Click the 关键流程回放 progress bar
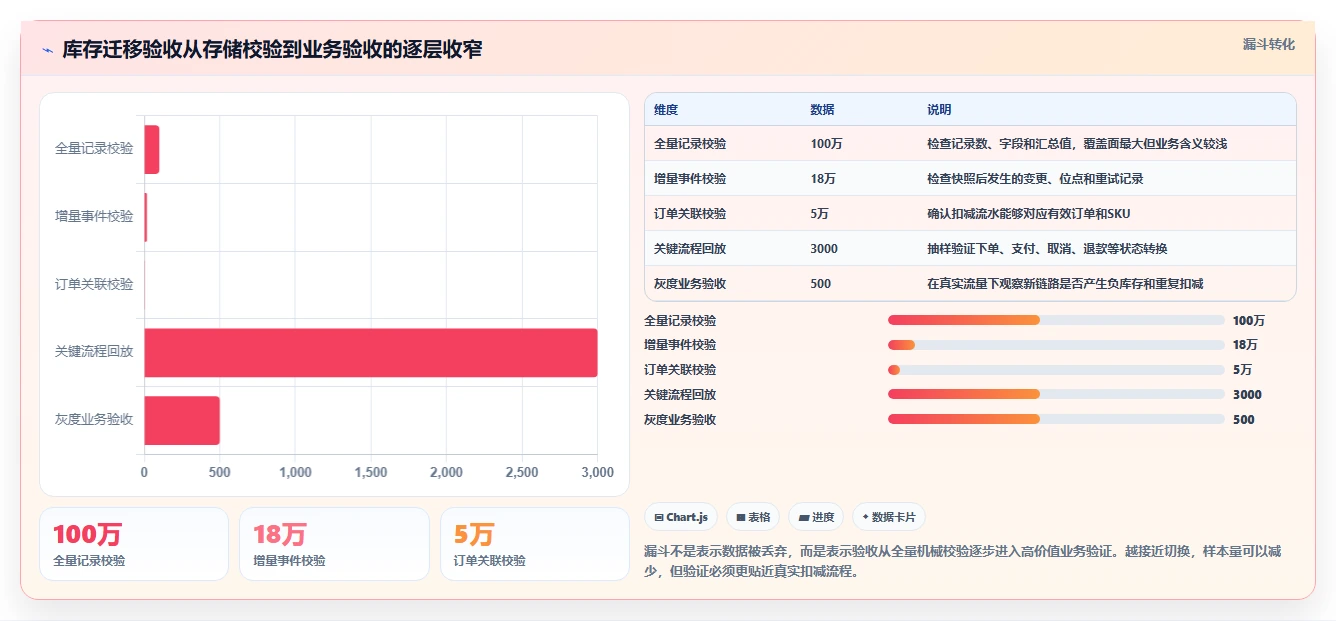This screenshot has height=621, width=1336. click(x=1056, y=395)
